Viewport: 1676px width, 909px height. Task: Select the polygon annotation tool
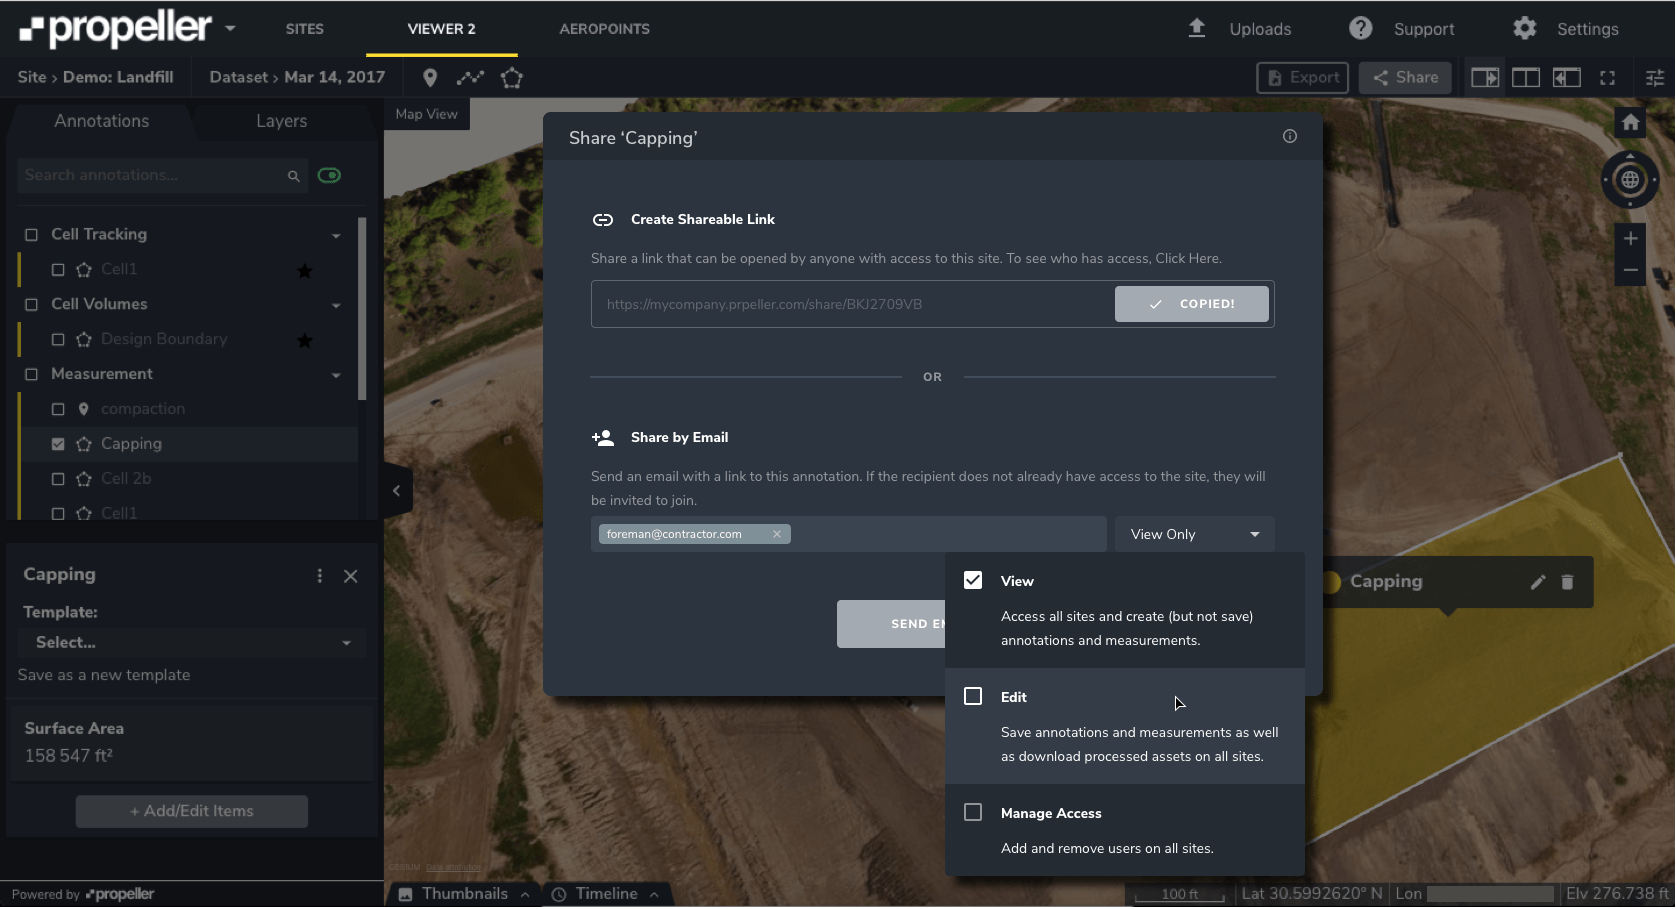point(511,77)
